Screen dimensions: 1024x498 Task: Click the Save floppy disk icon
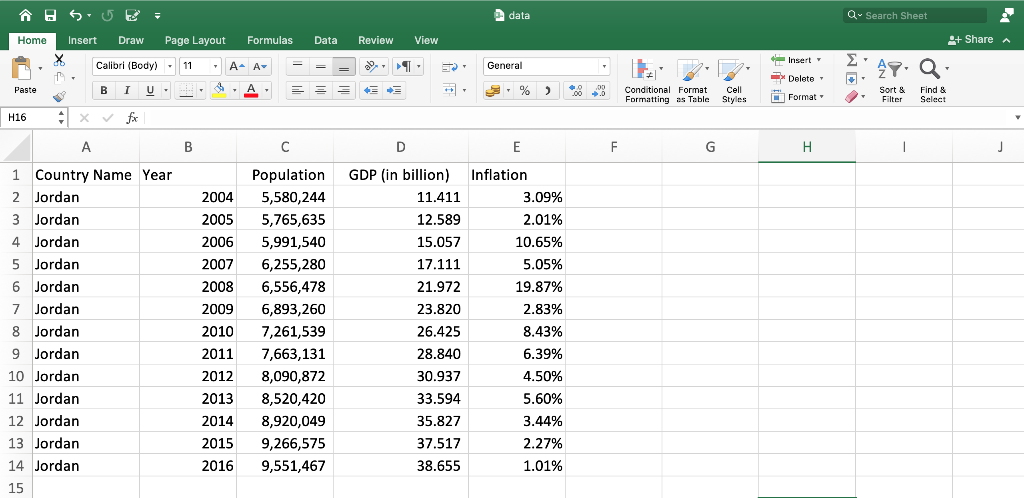[x=50, y=15]
